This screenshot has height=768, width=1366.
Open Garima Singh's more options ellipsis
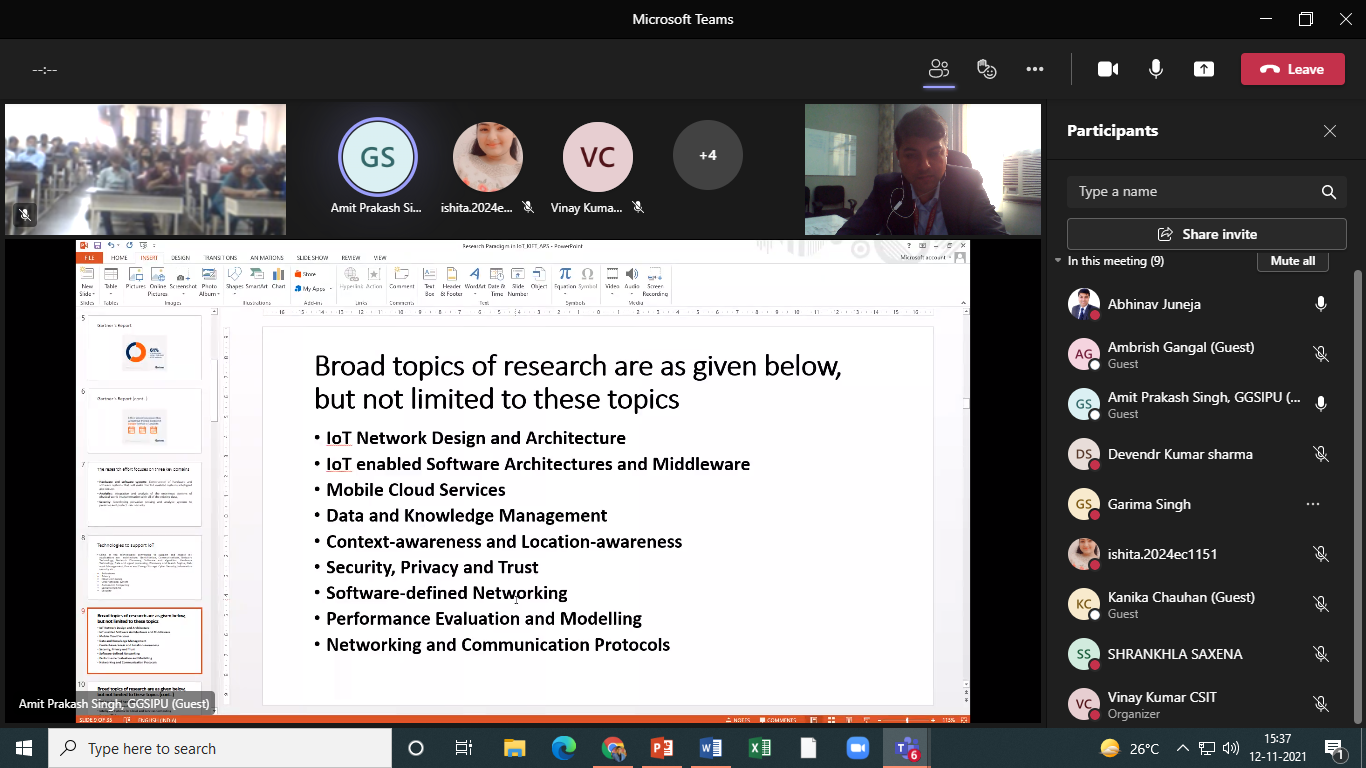[1312, 504]
